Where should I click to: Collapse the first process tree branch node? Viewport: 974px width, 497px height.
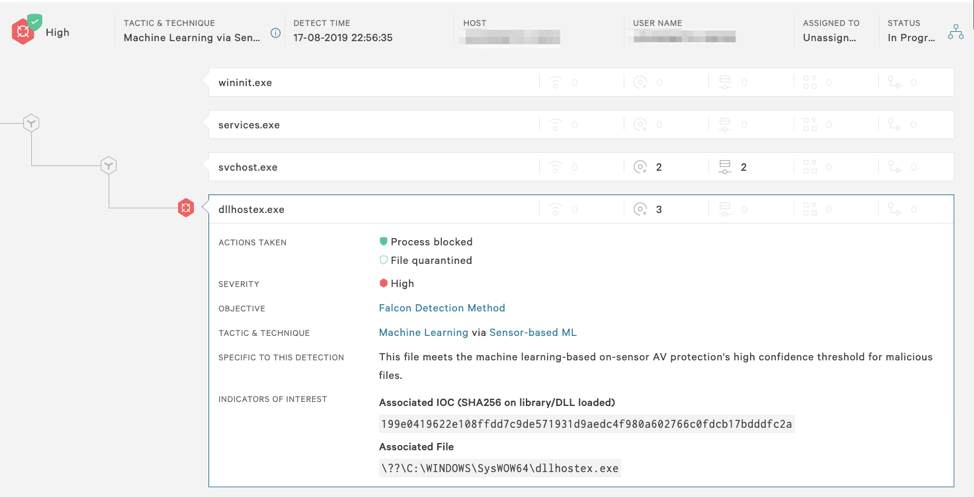coord(32,123)
